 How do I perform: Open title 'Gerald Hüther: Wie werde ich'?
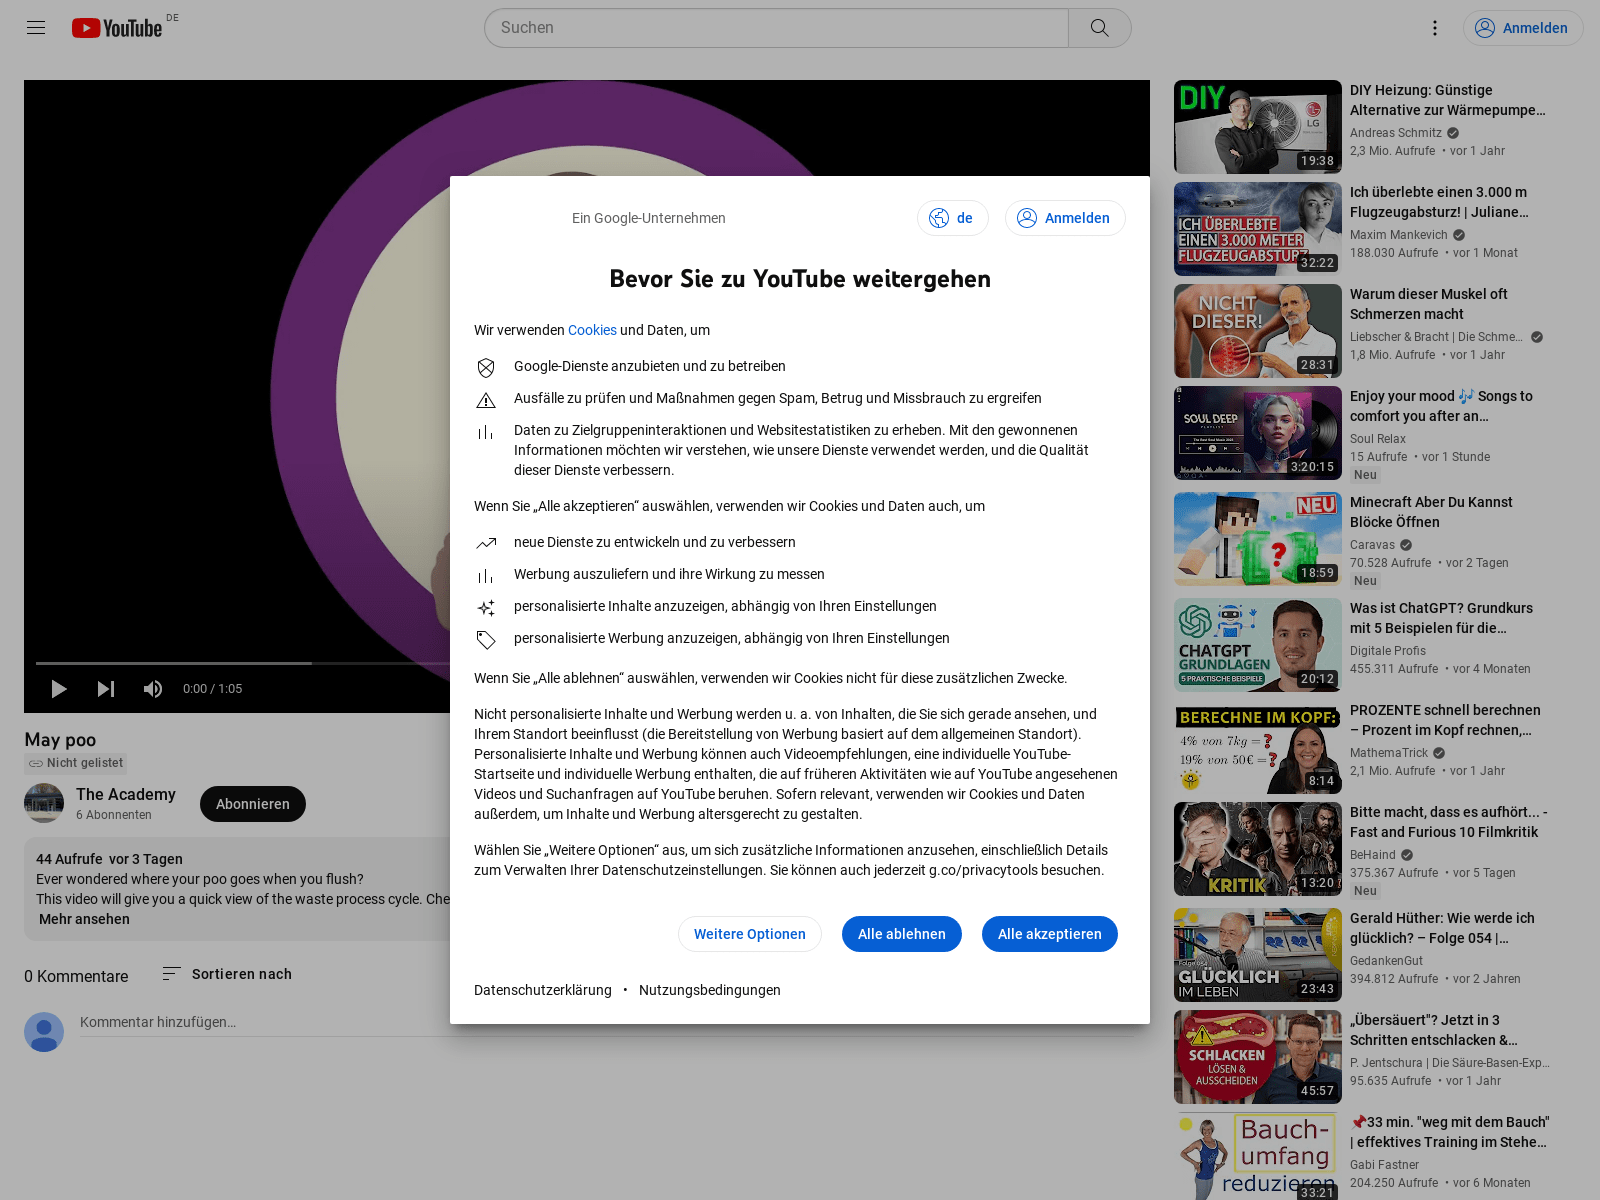pos(1442,928)
